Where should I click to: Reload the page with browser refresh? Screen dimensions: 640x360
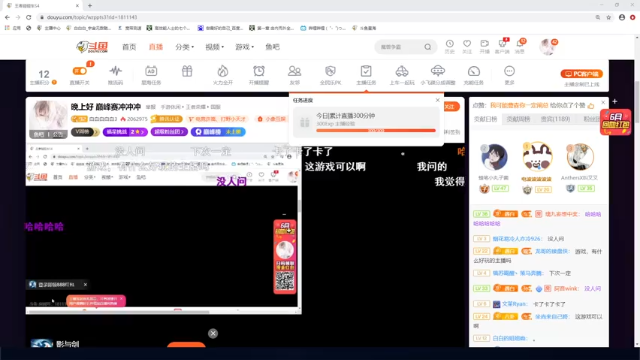pyautogui.click(x=29, y=17)
